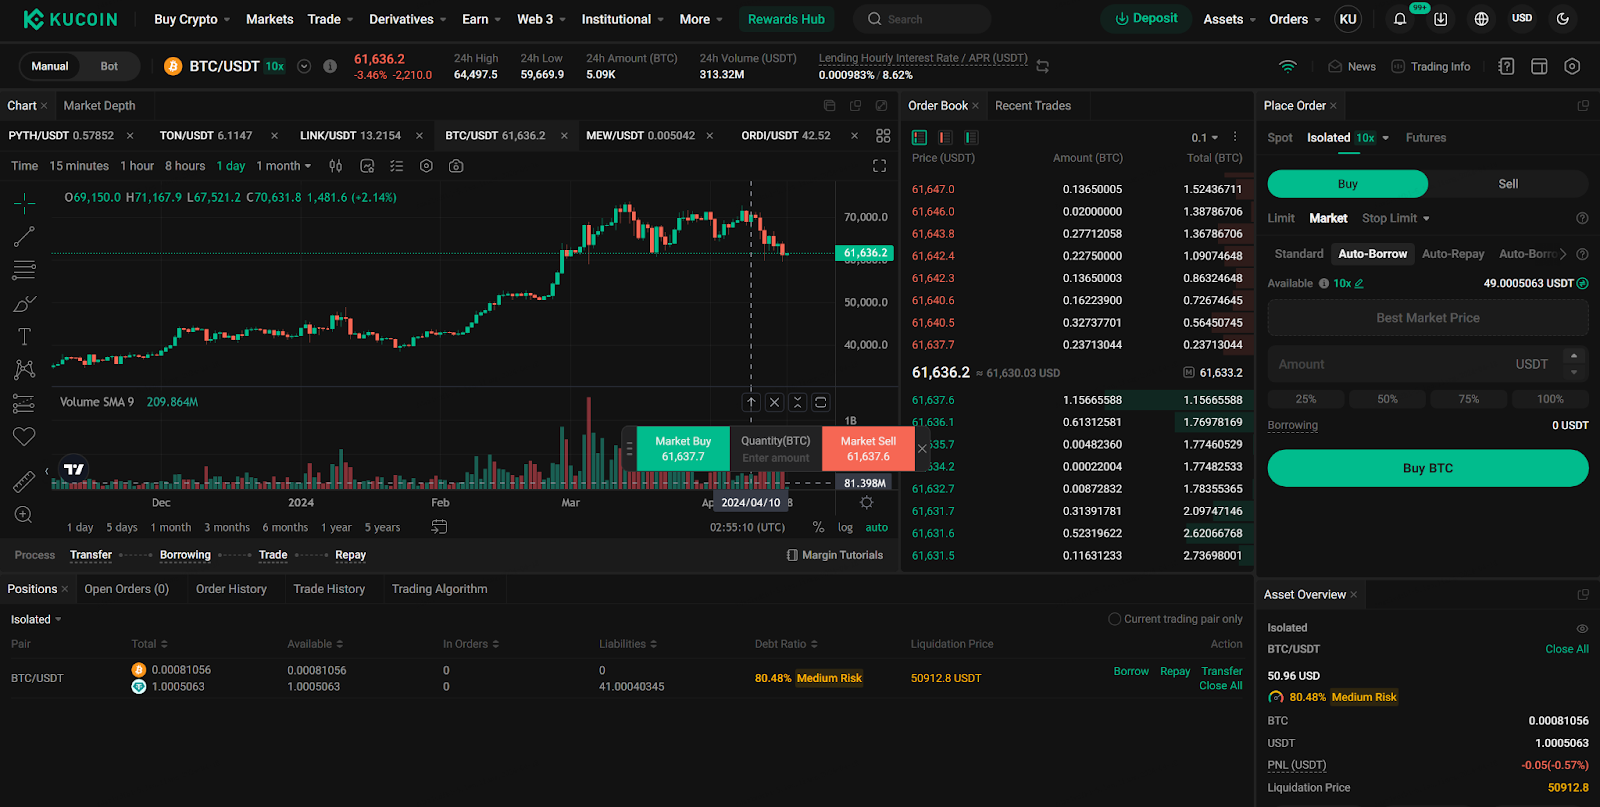Screen dimensions: 1600x807
Task: Toggle log scale on chart
Action: point(845,527)
